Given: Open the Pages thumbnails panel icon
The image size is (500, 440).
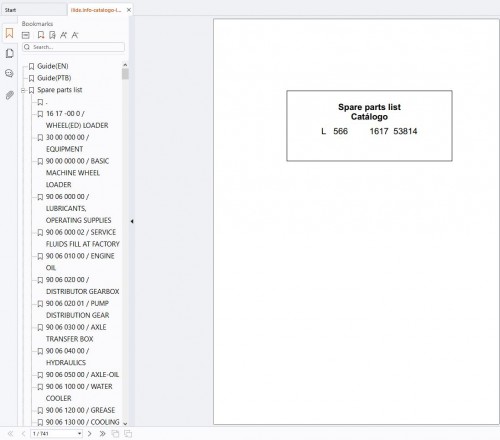Looking at the screenshot, I should pos(9,53).
